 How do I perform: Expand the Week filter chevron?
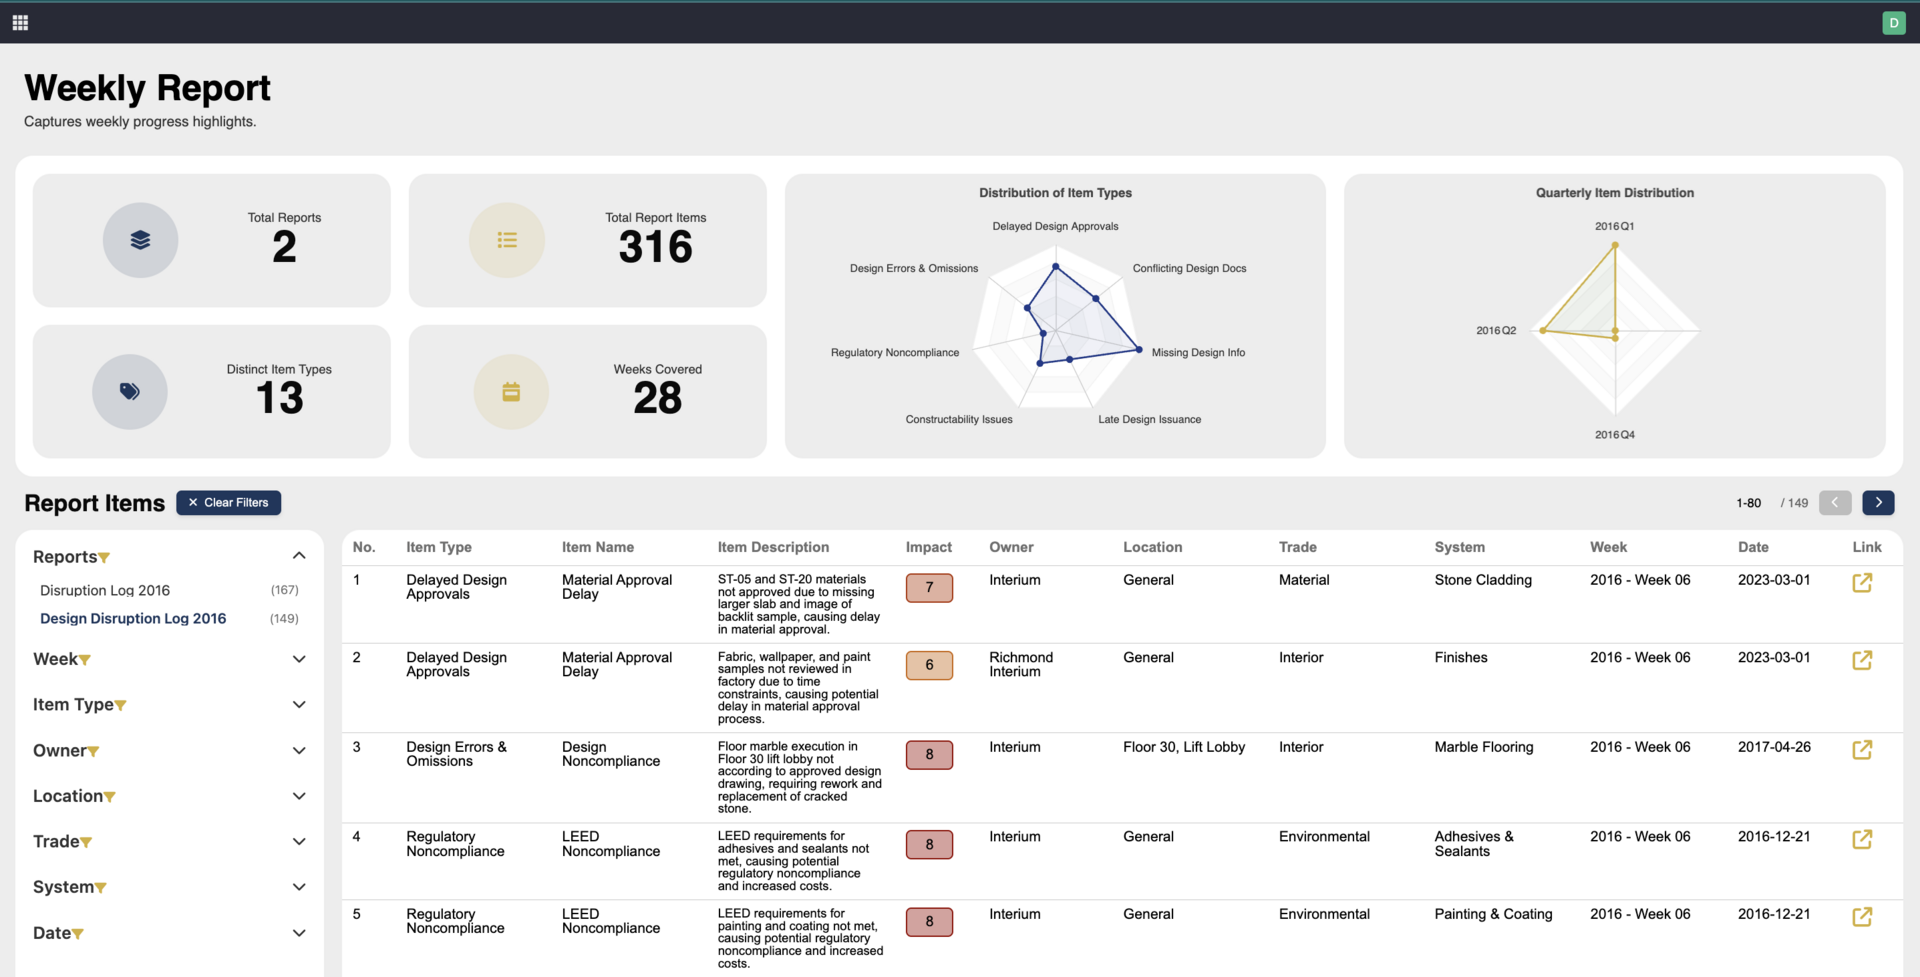299,659
